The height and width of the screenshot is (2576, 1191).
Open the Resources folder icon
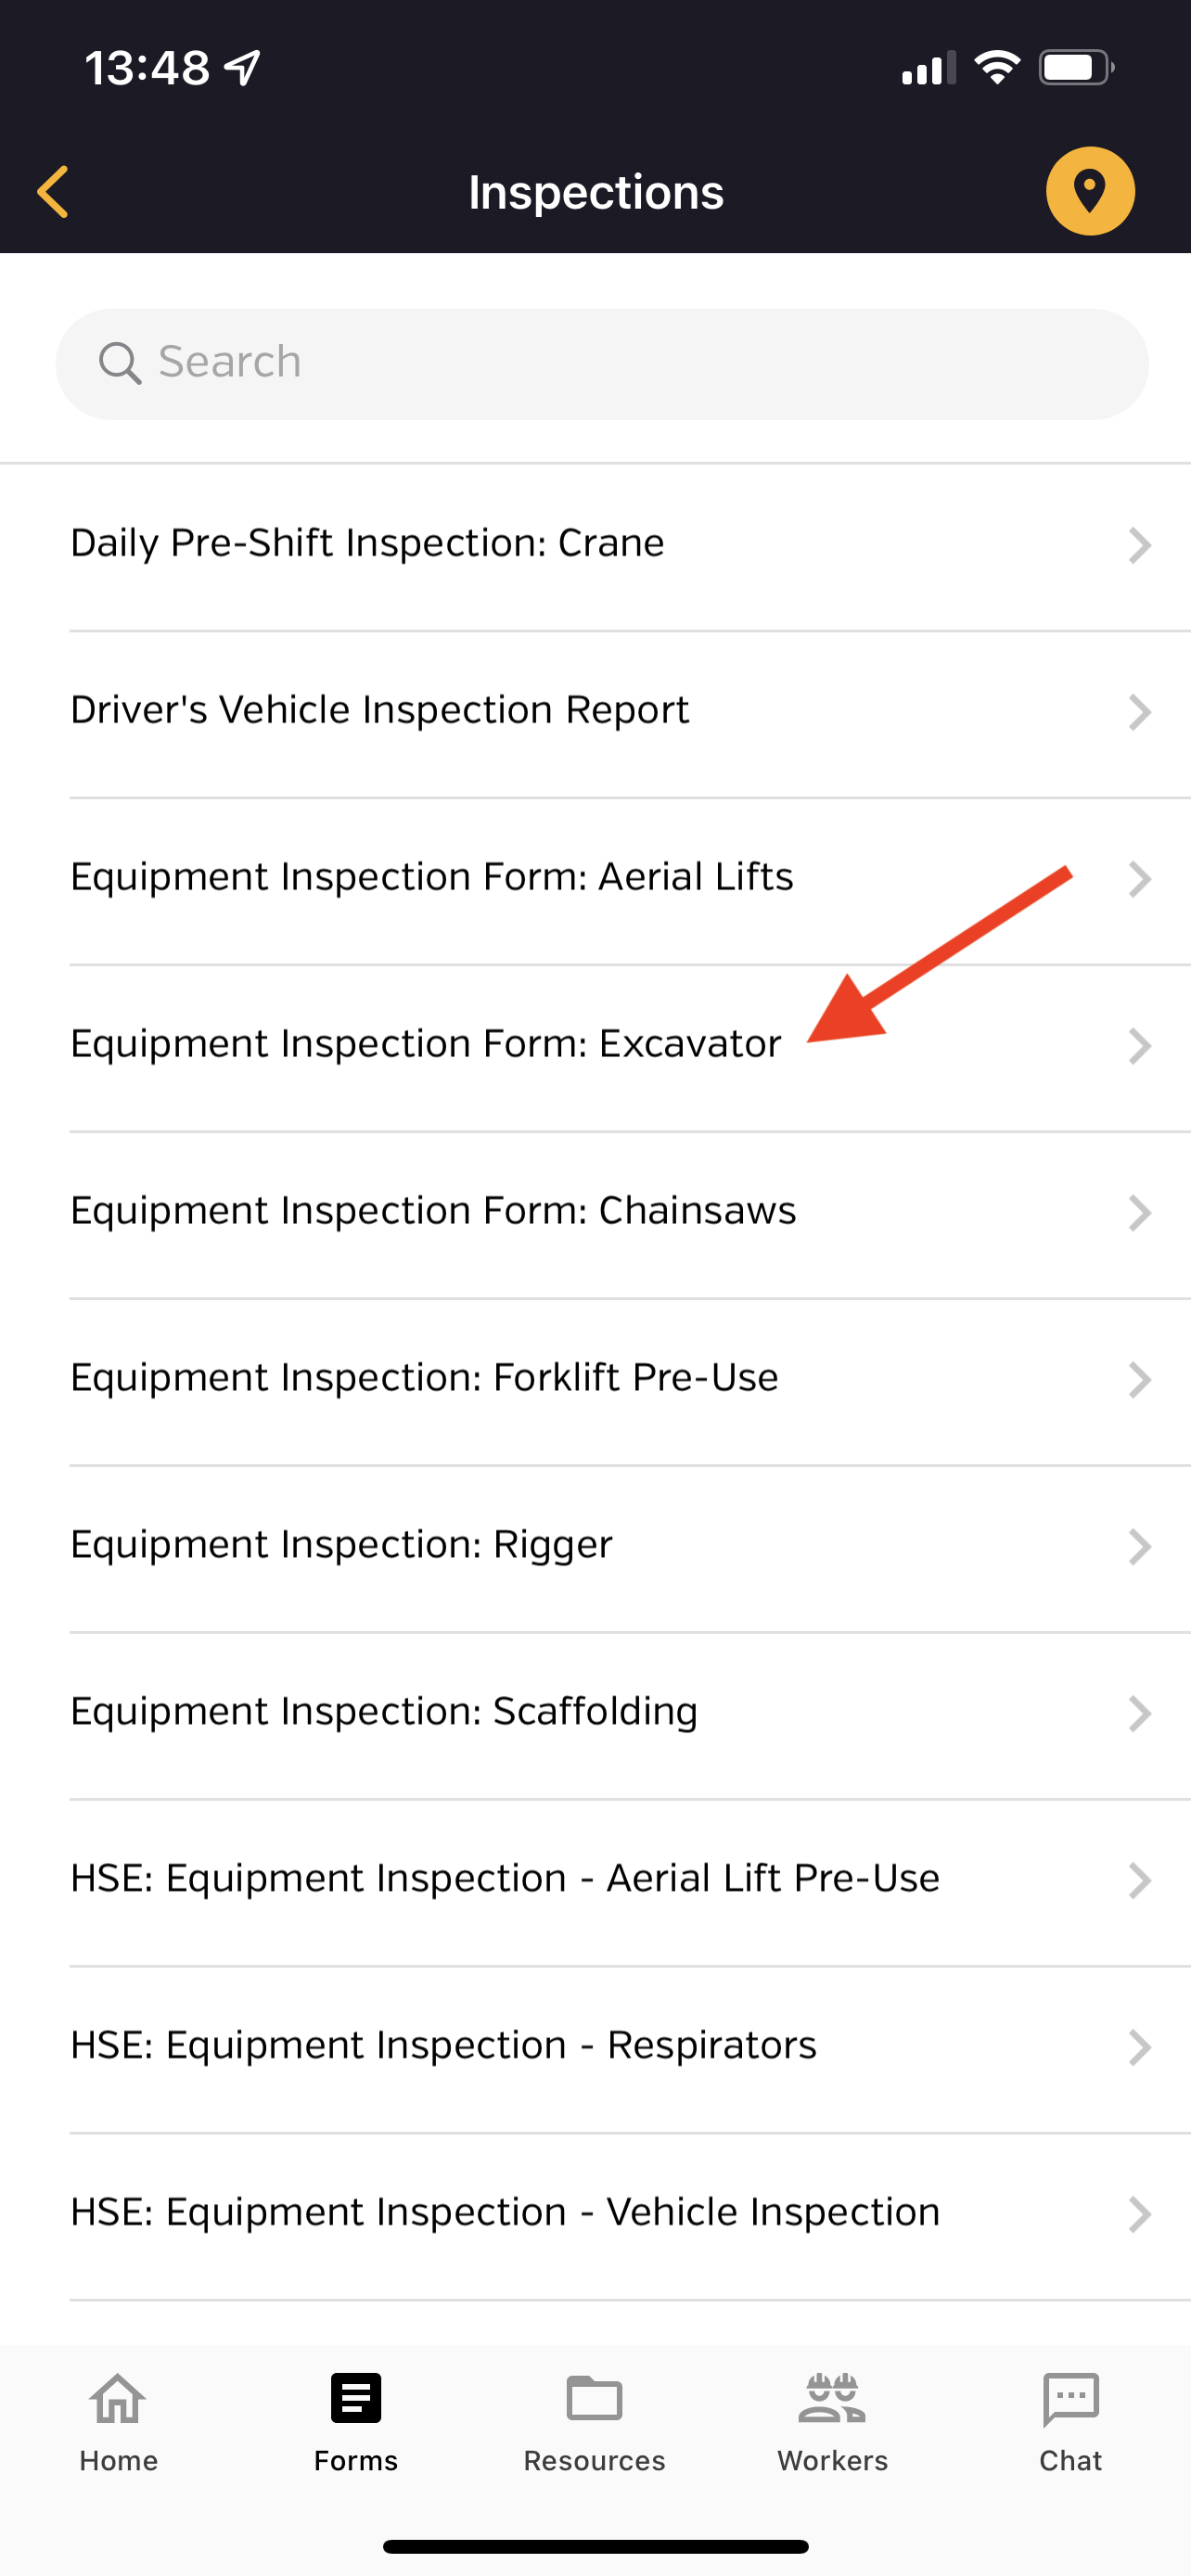(594, 2398)
